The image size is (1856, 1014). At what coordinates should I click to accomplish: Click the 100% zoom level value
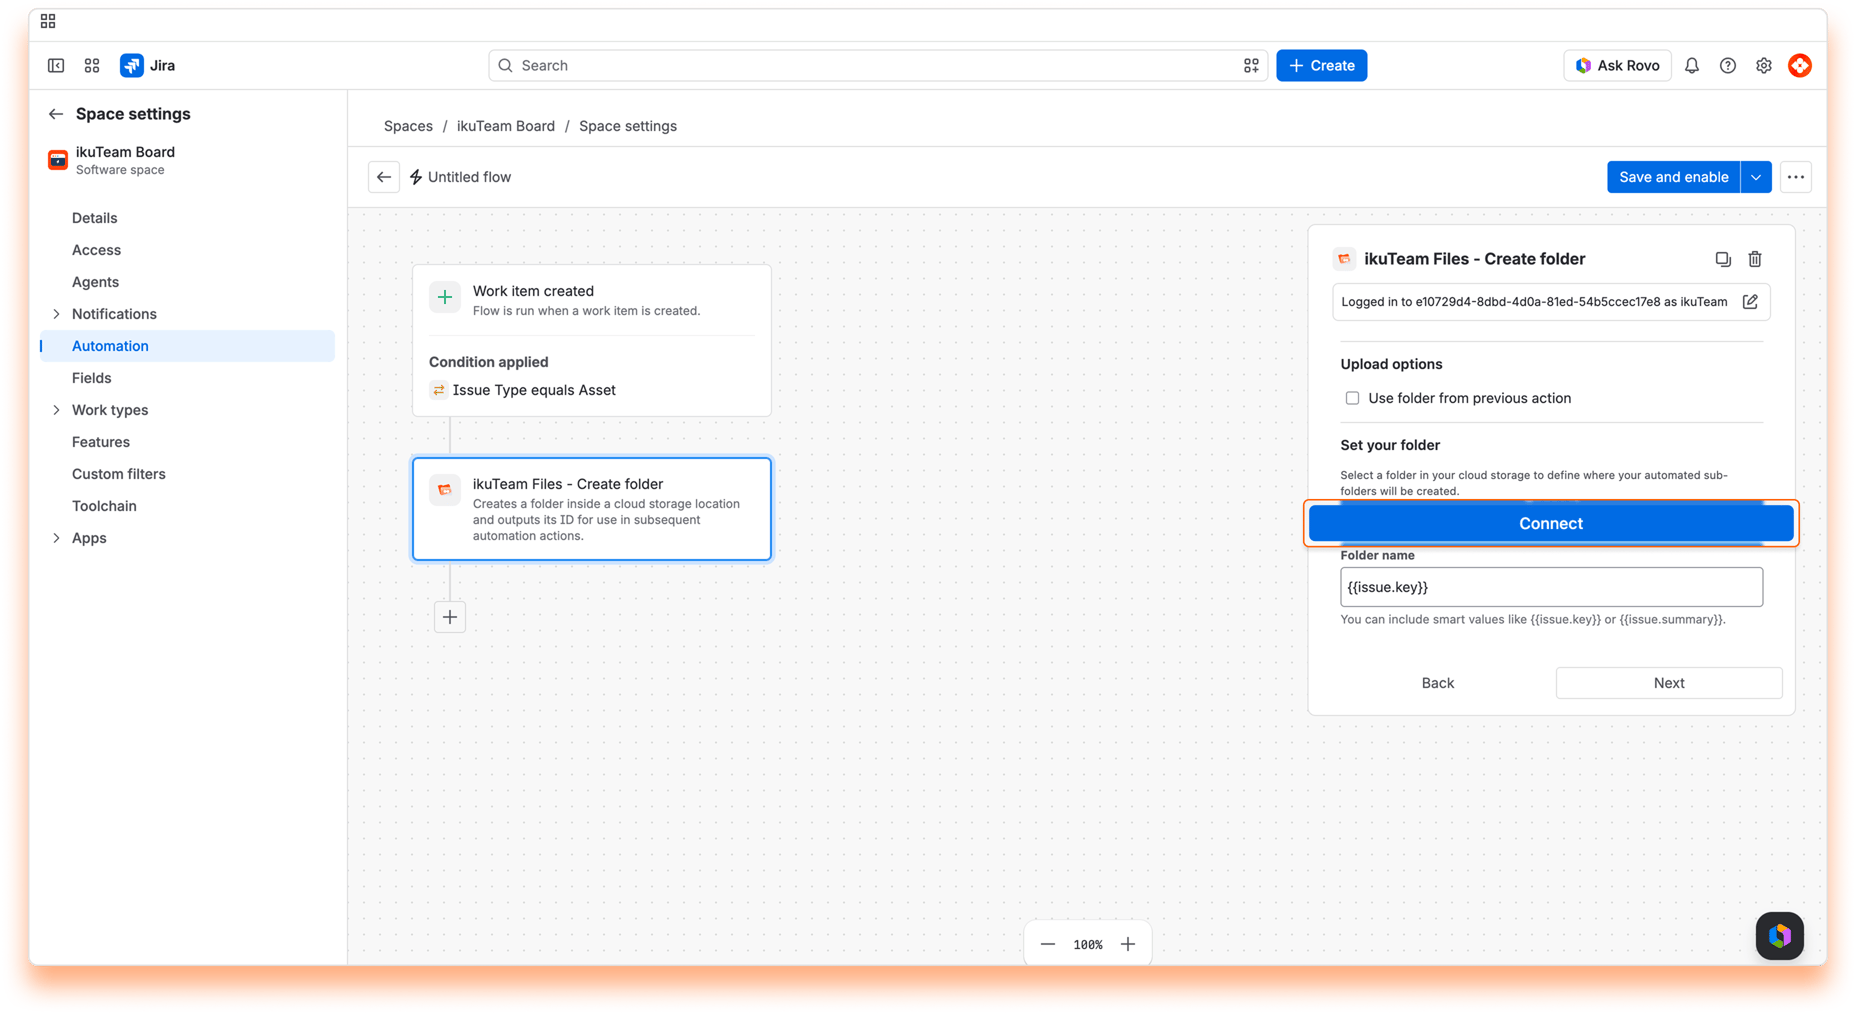pos(1088,944)
